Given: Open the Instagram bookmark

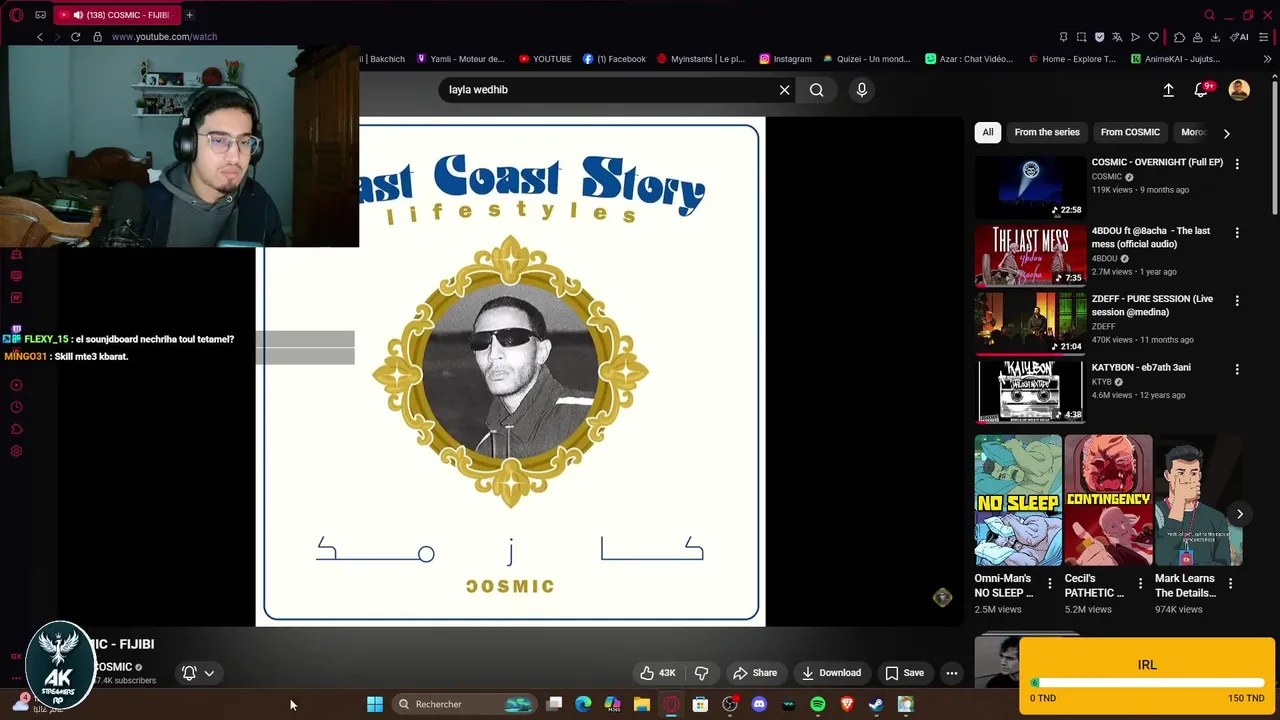Looking at the screenshot, I should 785,59.
